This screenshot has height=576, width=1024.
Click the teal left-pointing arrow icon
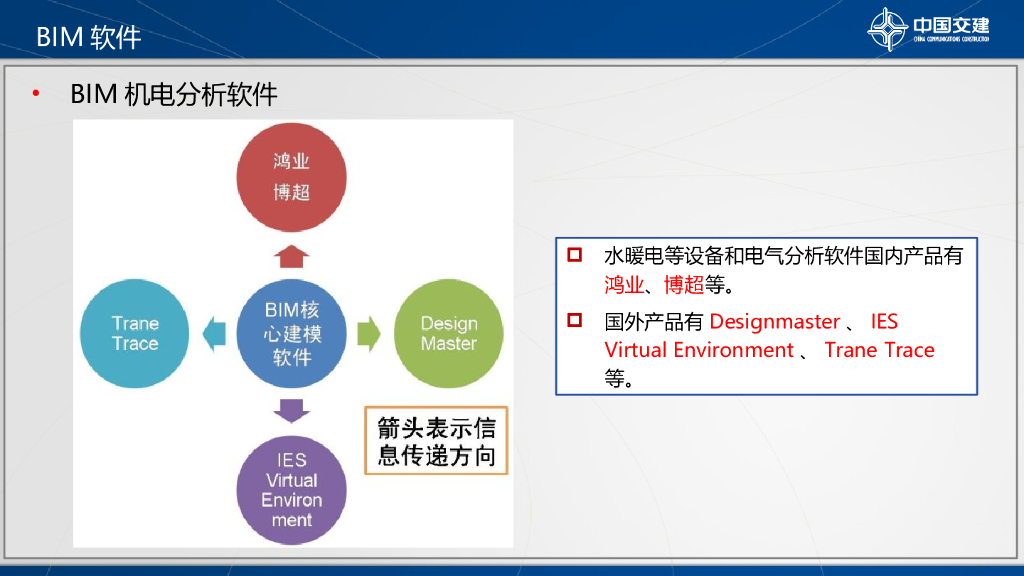pos(214,334)
